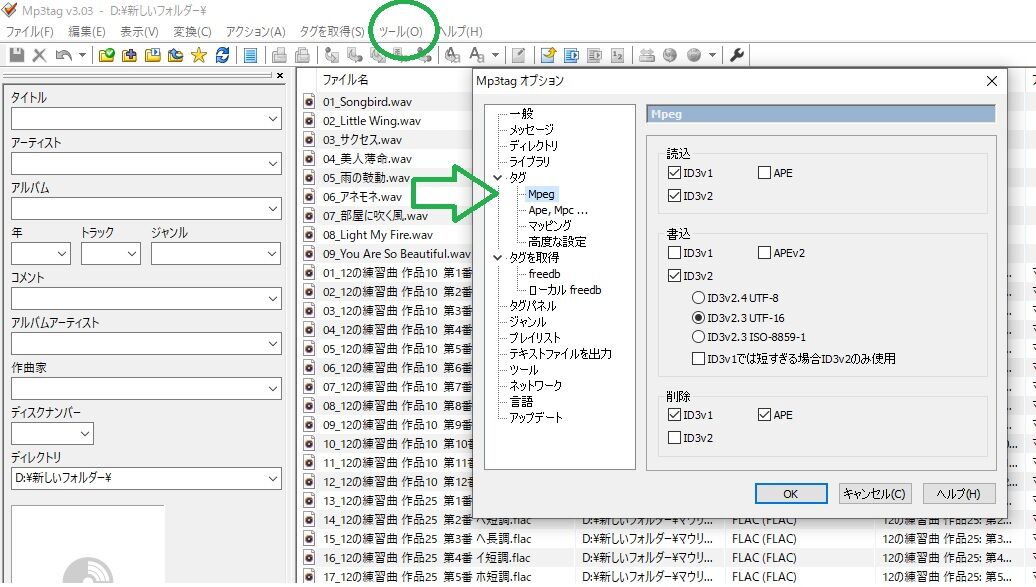The height and width of the screenshot is (587, 1036).
Task: Click the yellow Favorites star icon
Action: coord(198,56)
